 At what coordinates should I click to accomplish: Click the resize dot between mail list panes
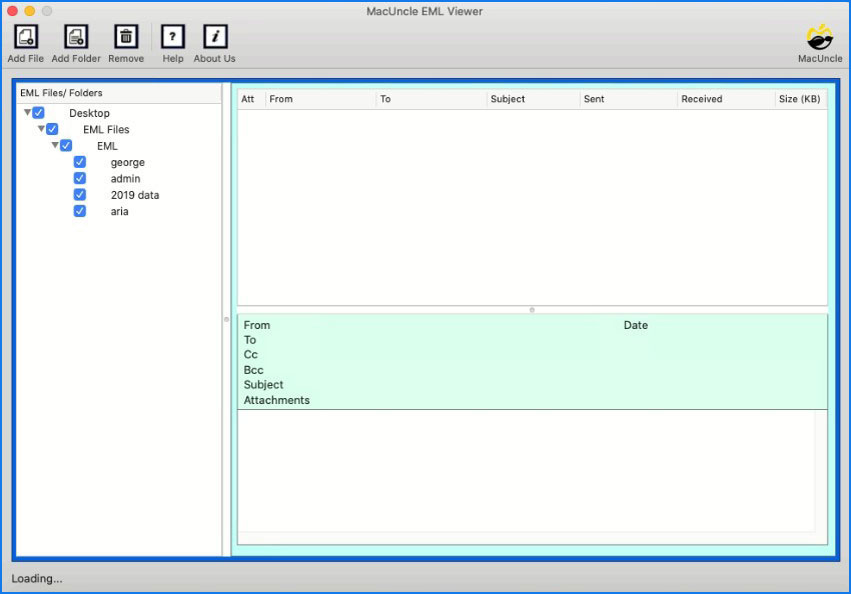tap(531, 310)
